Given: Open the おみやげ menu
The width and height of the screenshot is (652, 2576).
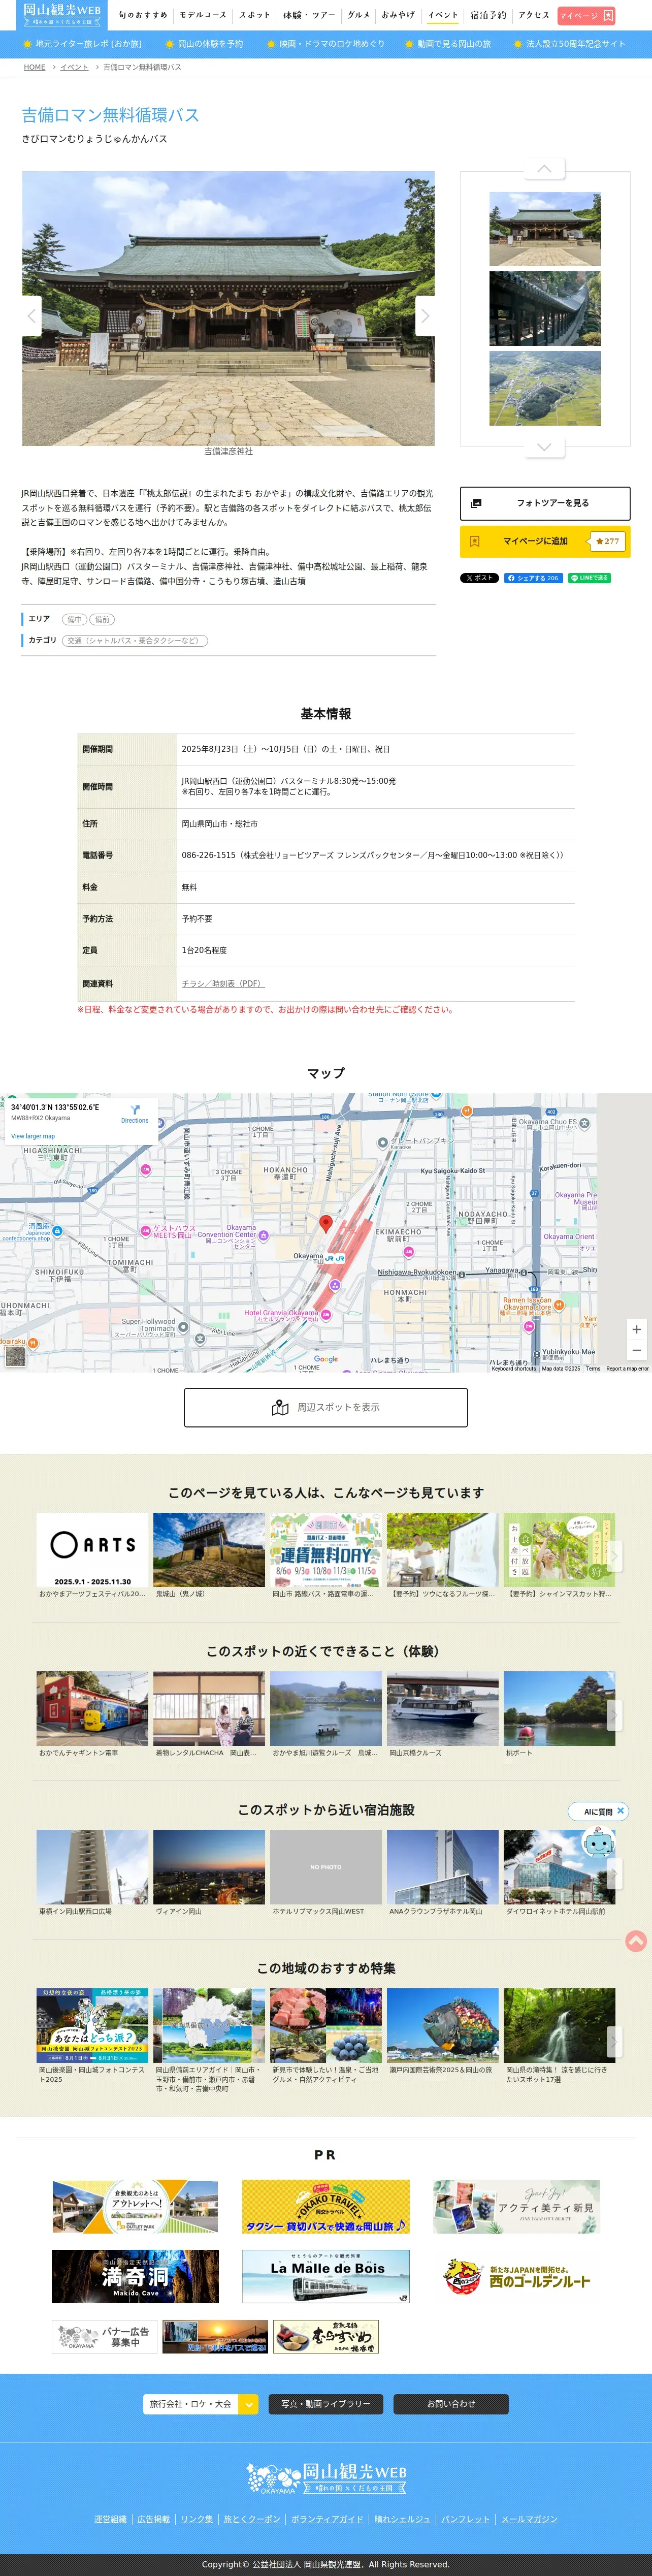Looking at the screenshot, I should (398, 15).
